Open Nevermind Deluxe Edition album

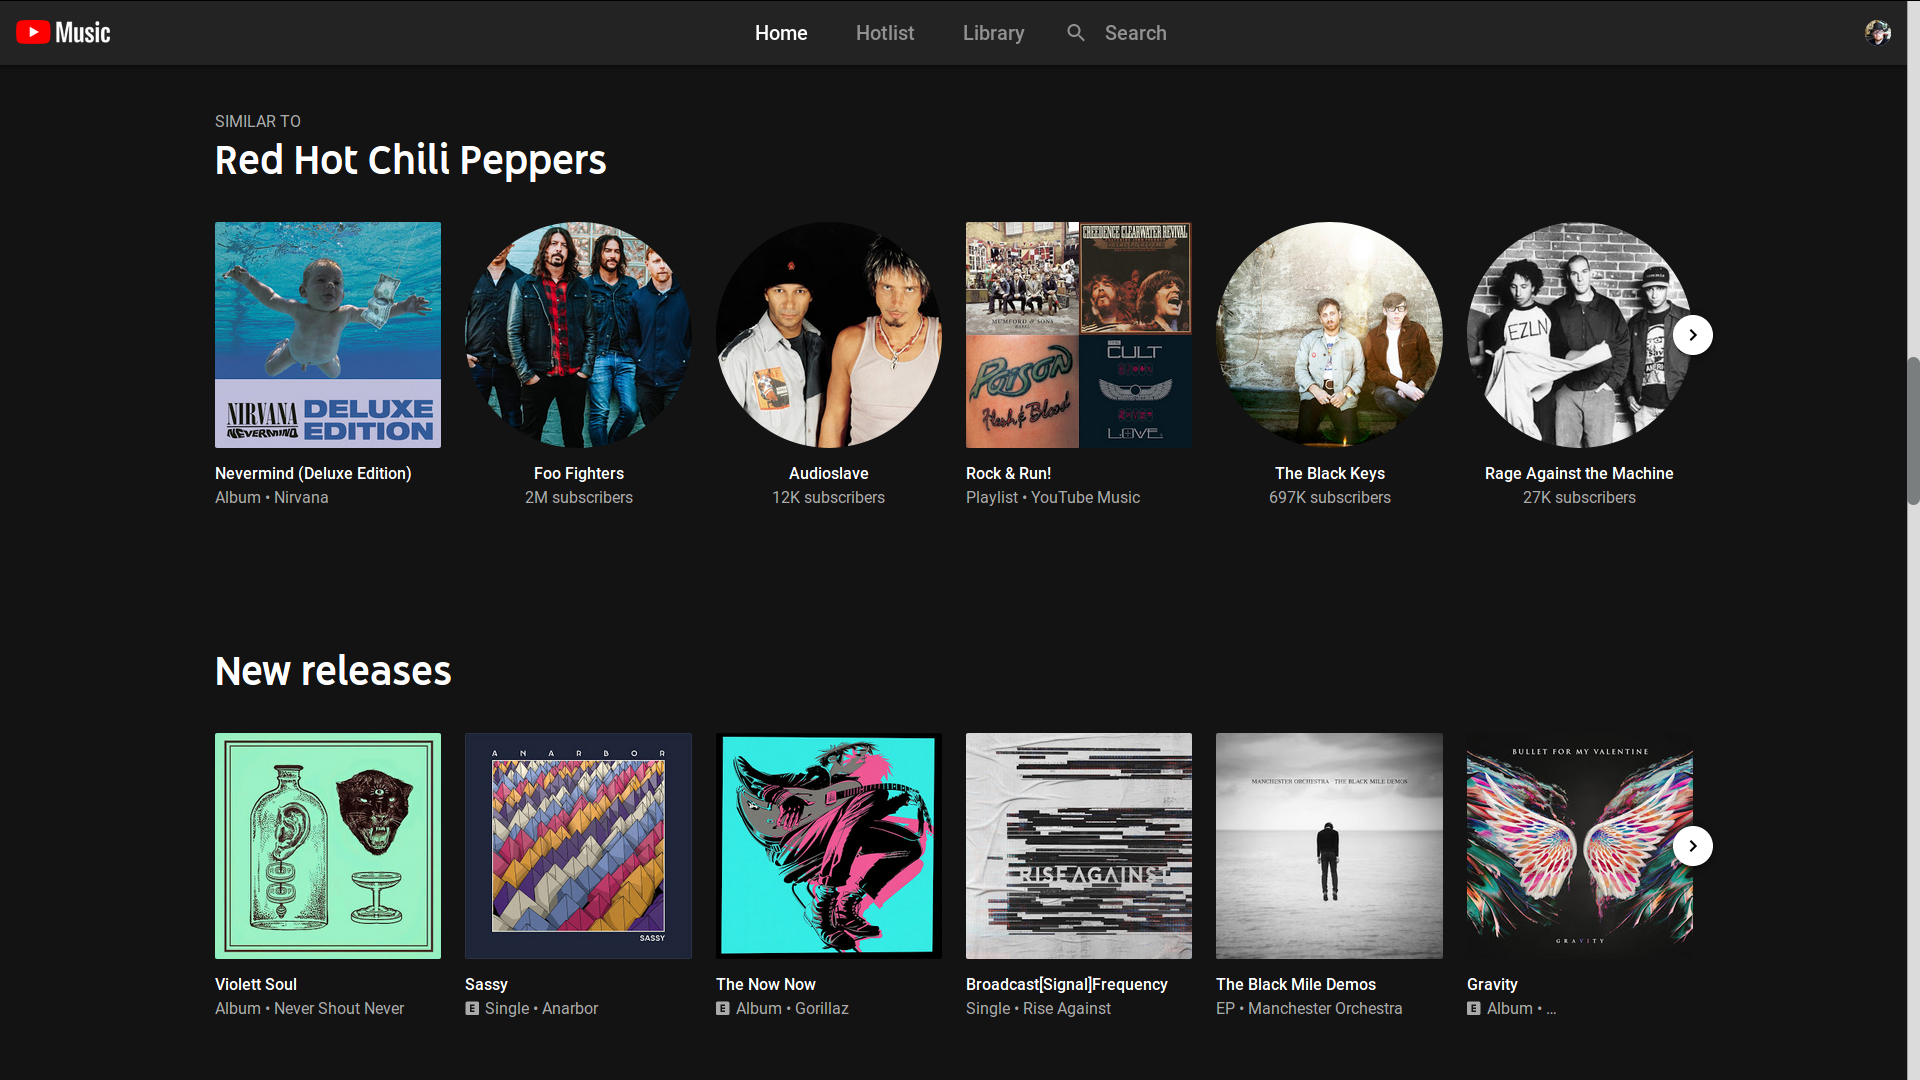(327, 334)
